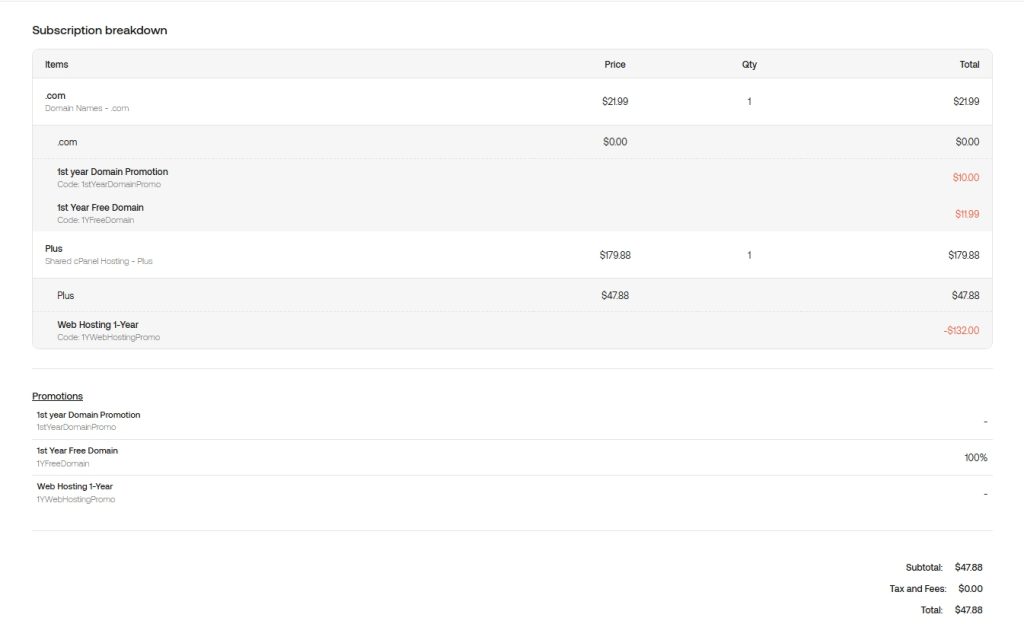Click the Price column header
1024x624 pixels.
pos(615,64)
